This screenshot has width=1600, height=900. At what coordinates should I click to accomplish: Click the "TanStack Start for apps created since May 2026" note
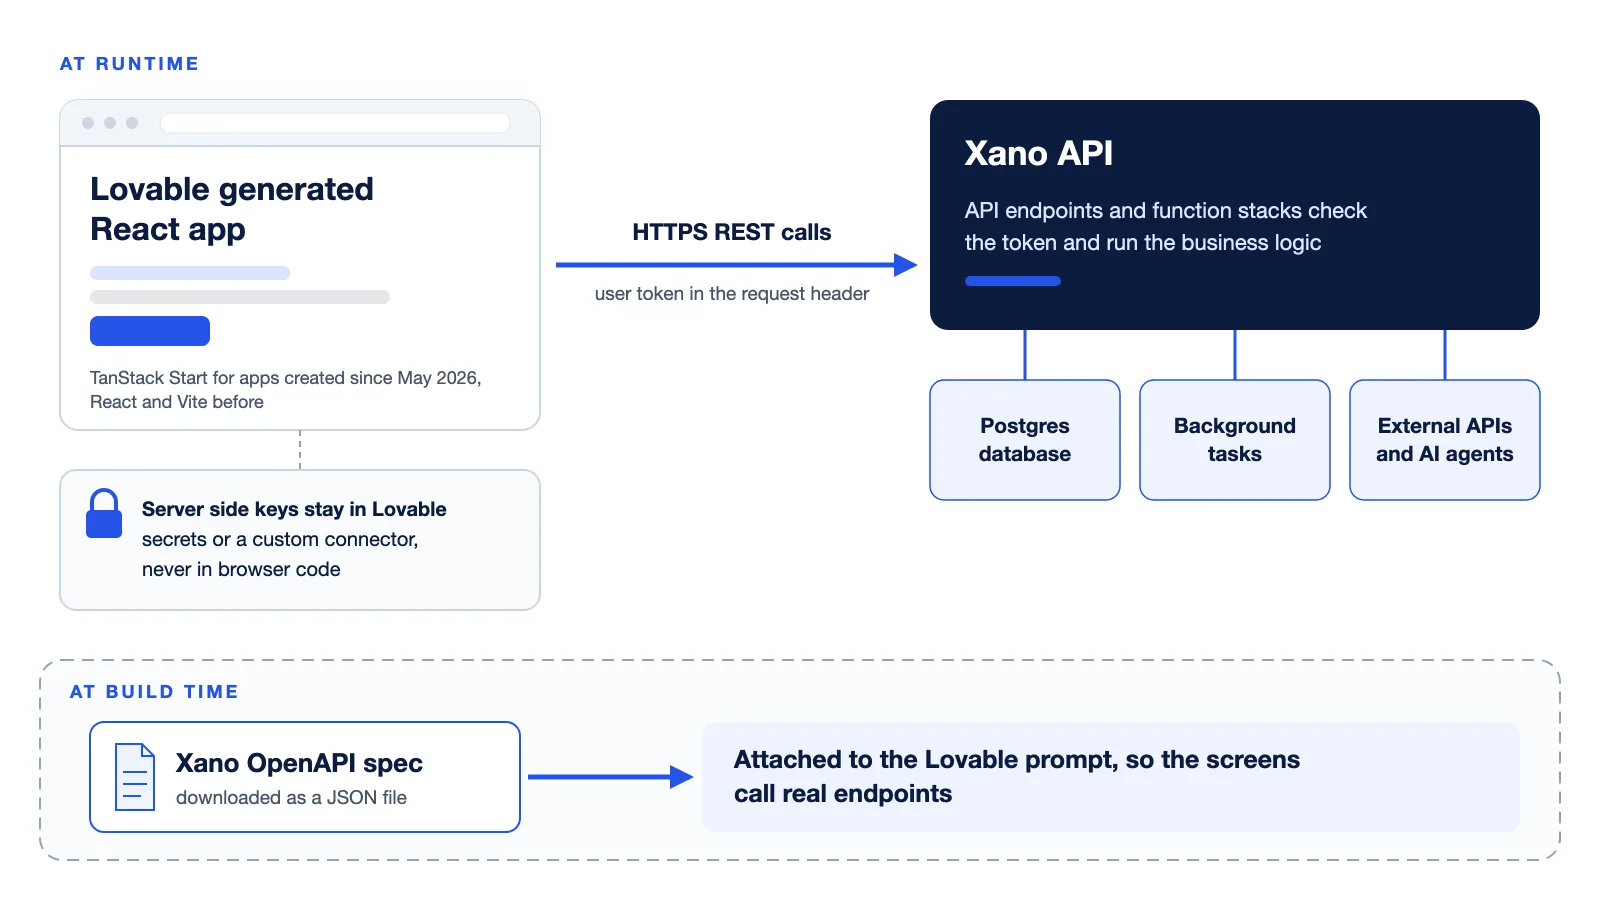click(286, 378)
